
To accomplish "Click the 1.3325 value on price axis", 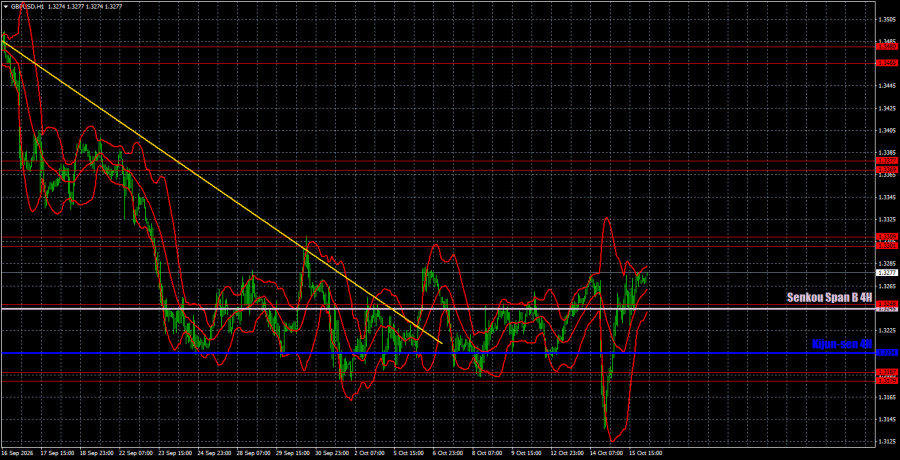I will (886, 219).
